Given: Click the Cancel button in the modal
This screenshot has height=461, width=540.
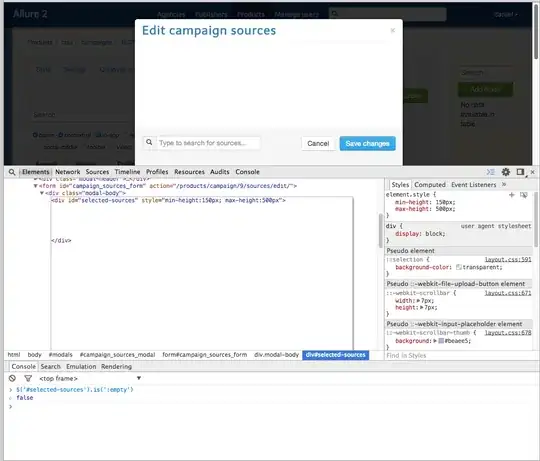Looking at the screenshot, I should click(x=318, y=144).
